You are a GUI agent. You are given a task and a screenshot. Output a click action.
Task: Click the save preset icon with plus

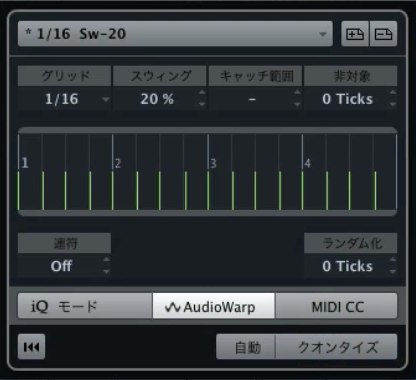[355, 34]
